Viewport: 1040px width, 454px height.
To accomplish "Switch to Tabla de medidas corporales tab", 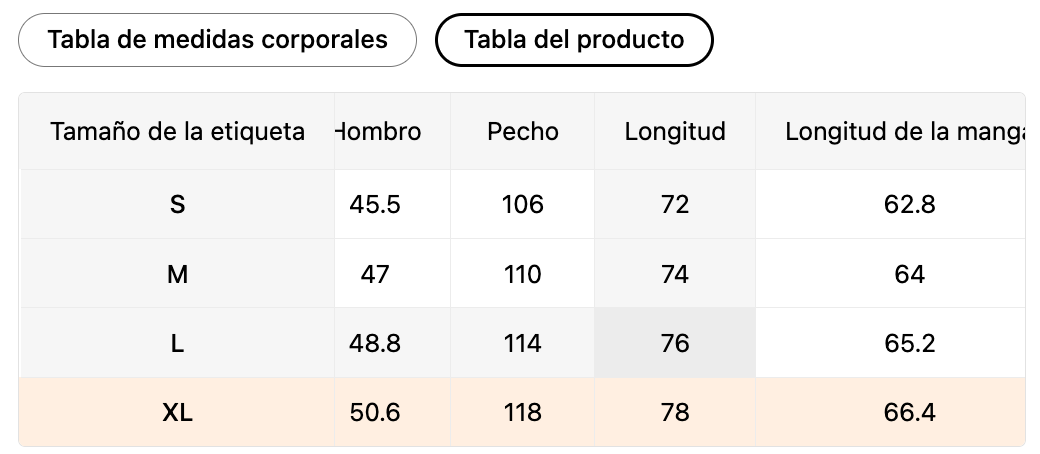I will (x=217, y=40).
